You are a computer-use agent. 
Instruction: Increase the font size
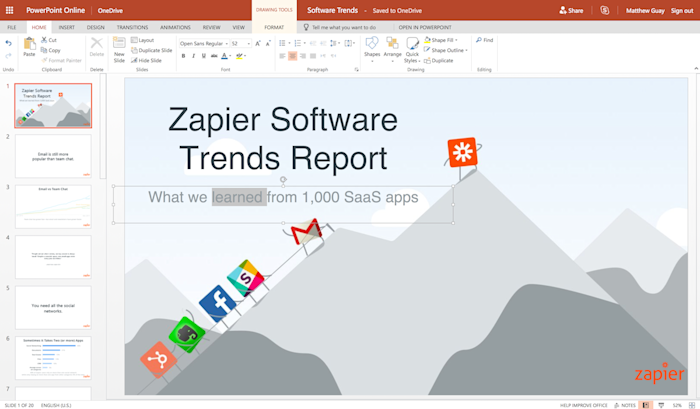[258, 43]
